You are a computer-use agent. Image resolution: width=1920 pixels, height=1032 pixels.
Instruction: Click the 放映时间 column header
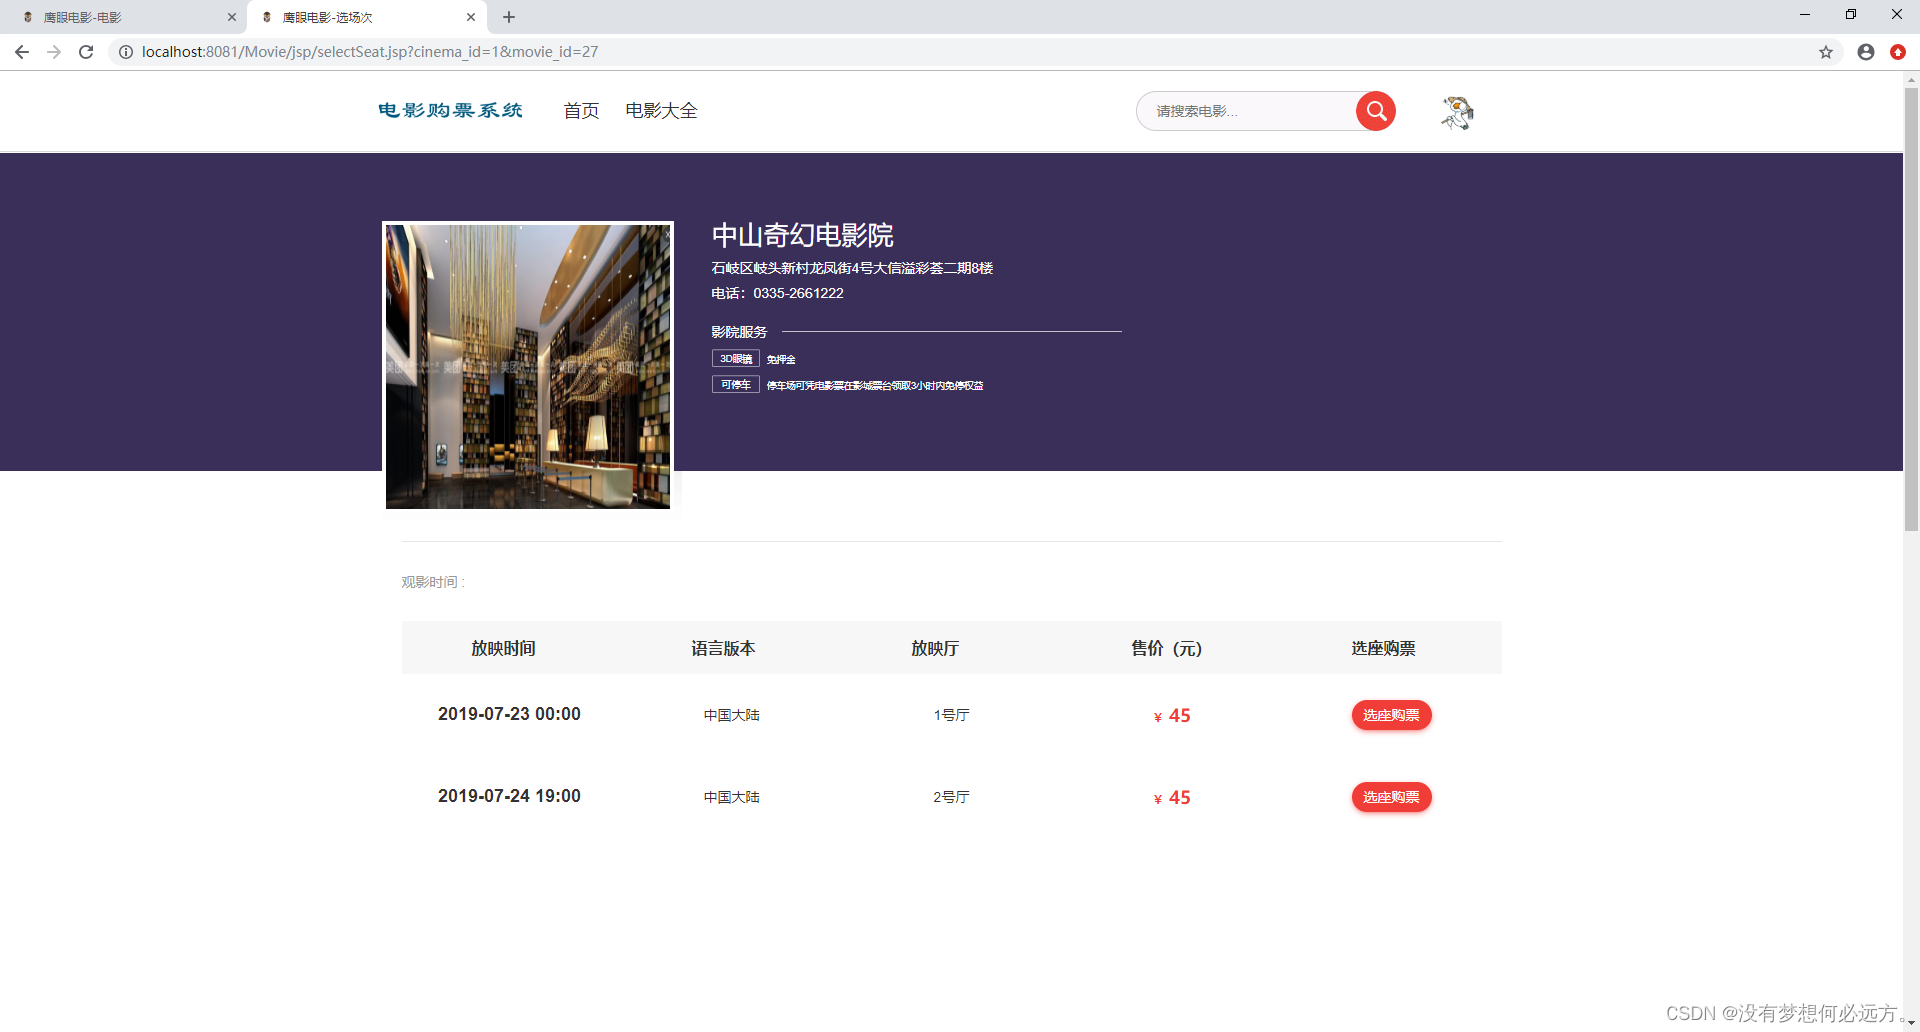point(503,648)
